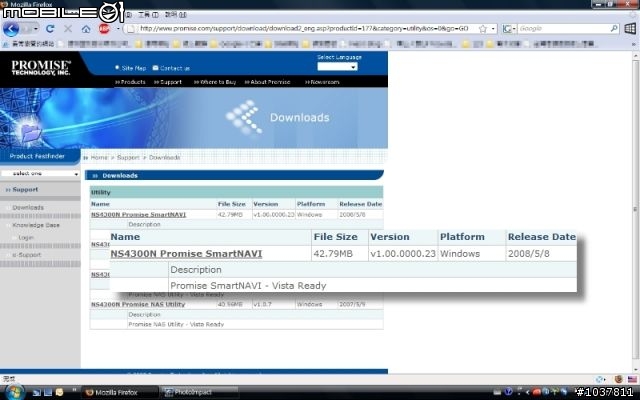Open the Product Fastfinder 'select one' dropdown
The image size is (640, 400).
(40, 173)
